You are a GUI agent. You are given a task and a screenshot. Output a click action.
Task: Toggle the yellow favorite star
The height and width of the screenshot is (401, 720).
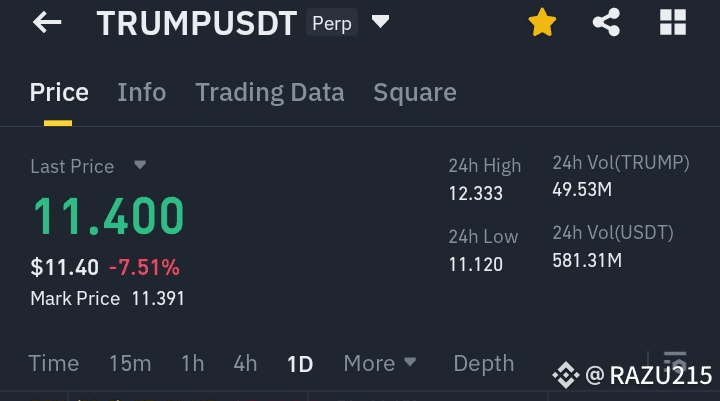(x=542, y=22)
